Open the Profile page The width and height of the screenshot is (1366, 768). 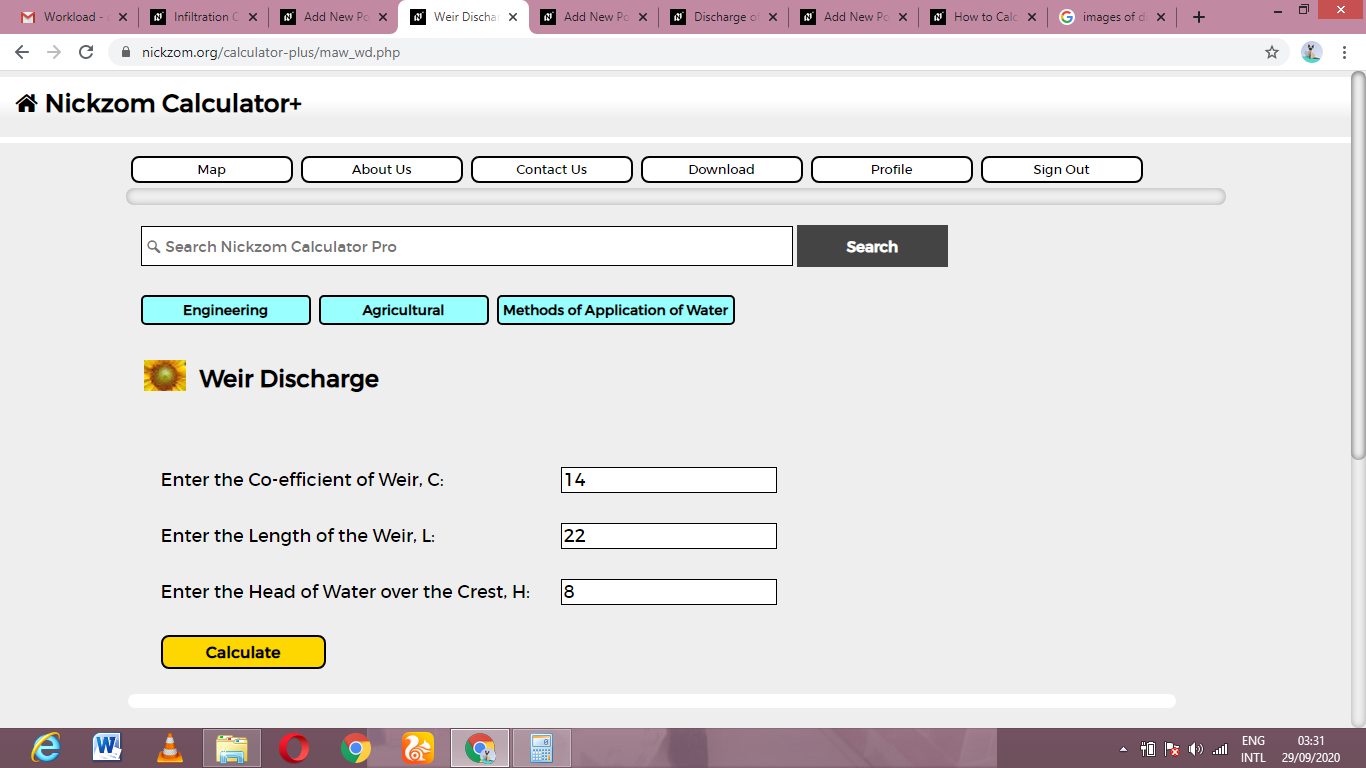click(892, 169)
